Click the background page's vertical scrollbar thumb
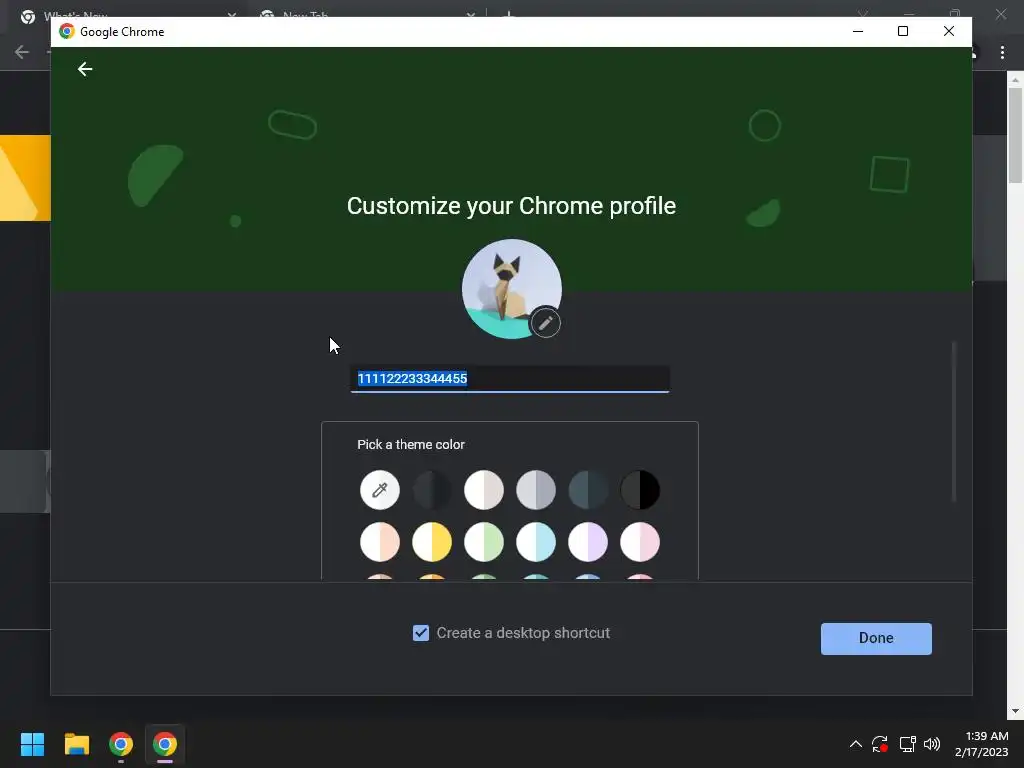The height and width of the screenshot is (768, 1024). 1014,135
